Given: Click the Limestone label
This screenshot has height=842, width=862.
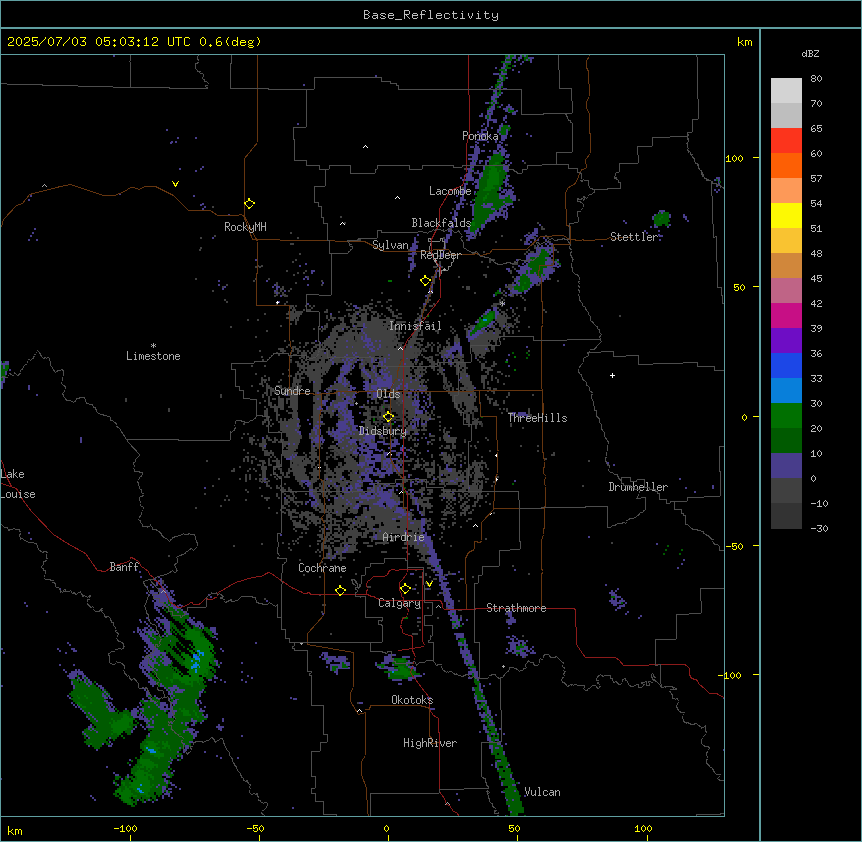Looking at the screenshot, I should 153,356.
